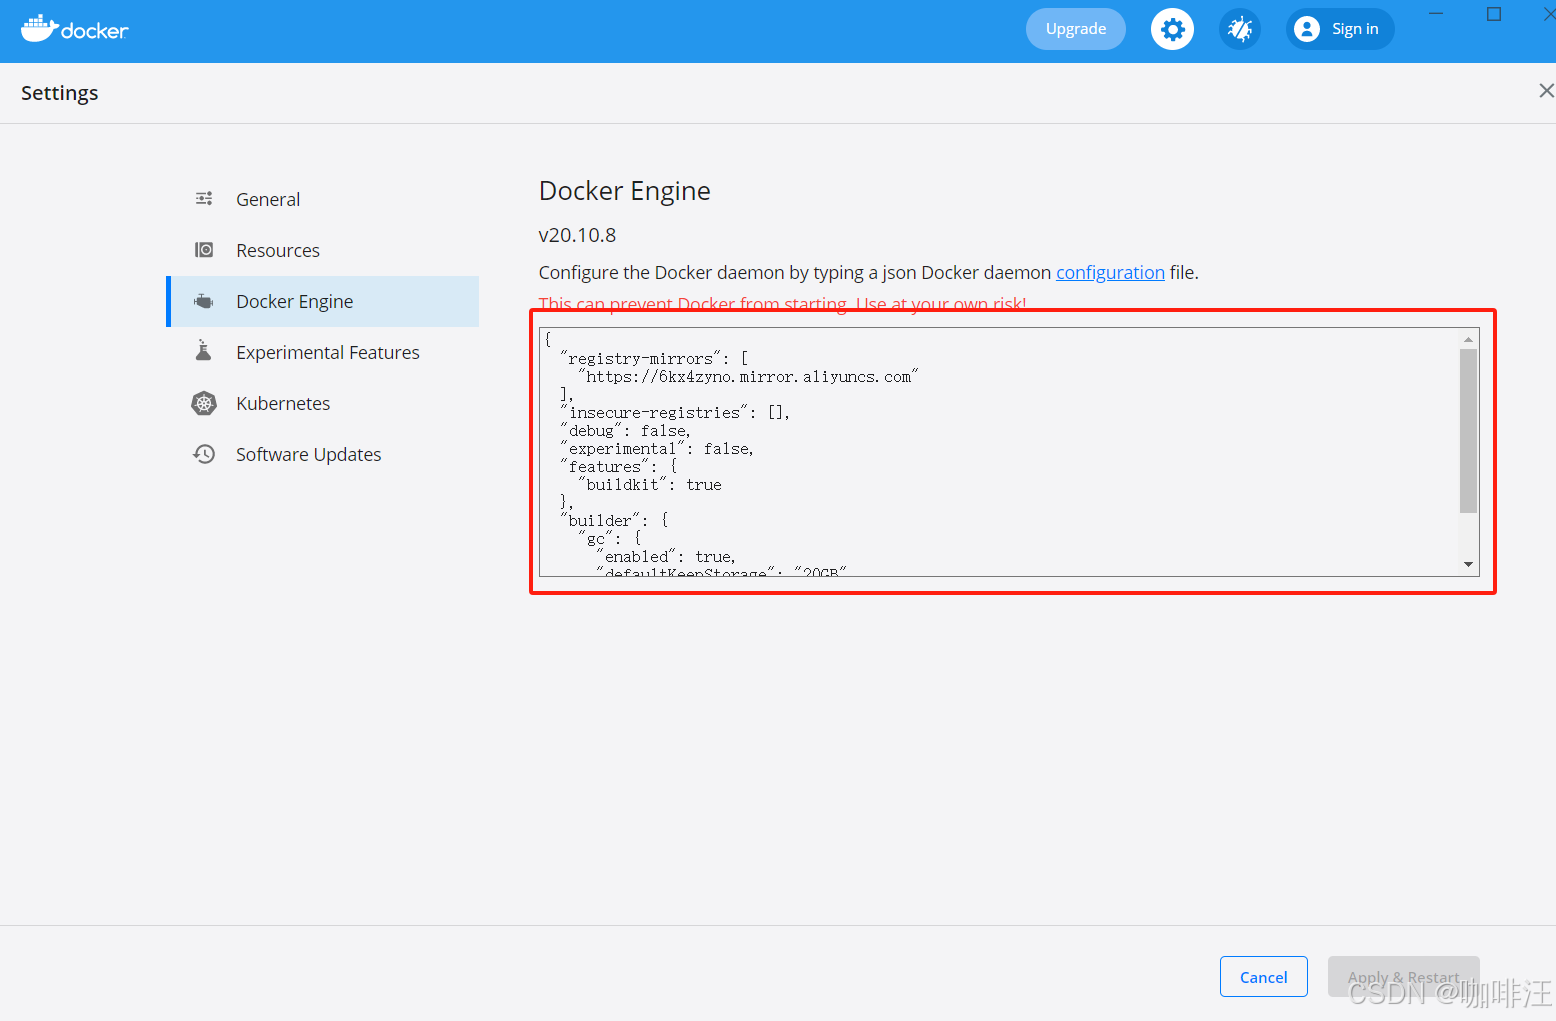This screenshot has height=1021, width=1556.
Task: Go to Kubernetes settings
Action: [323, 403]
